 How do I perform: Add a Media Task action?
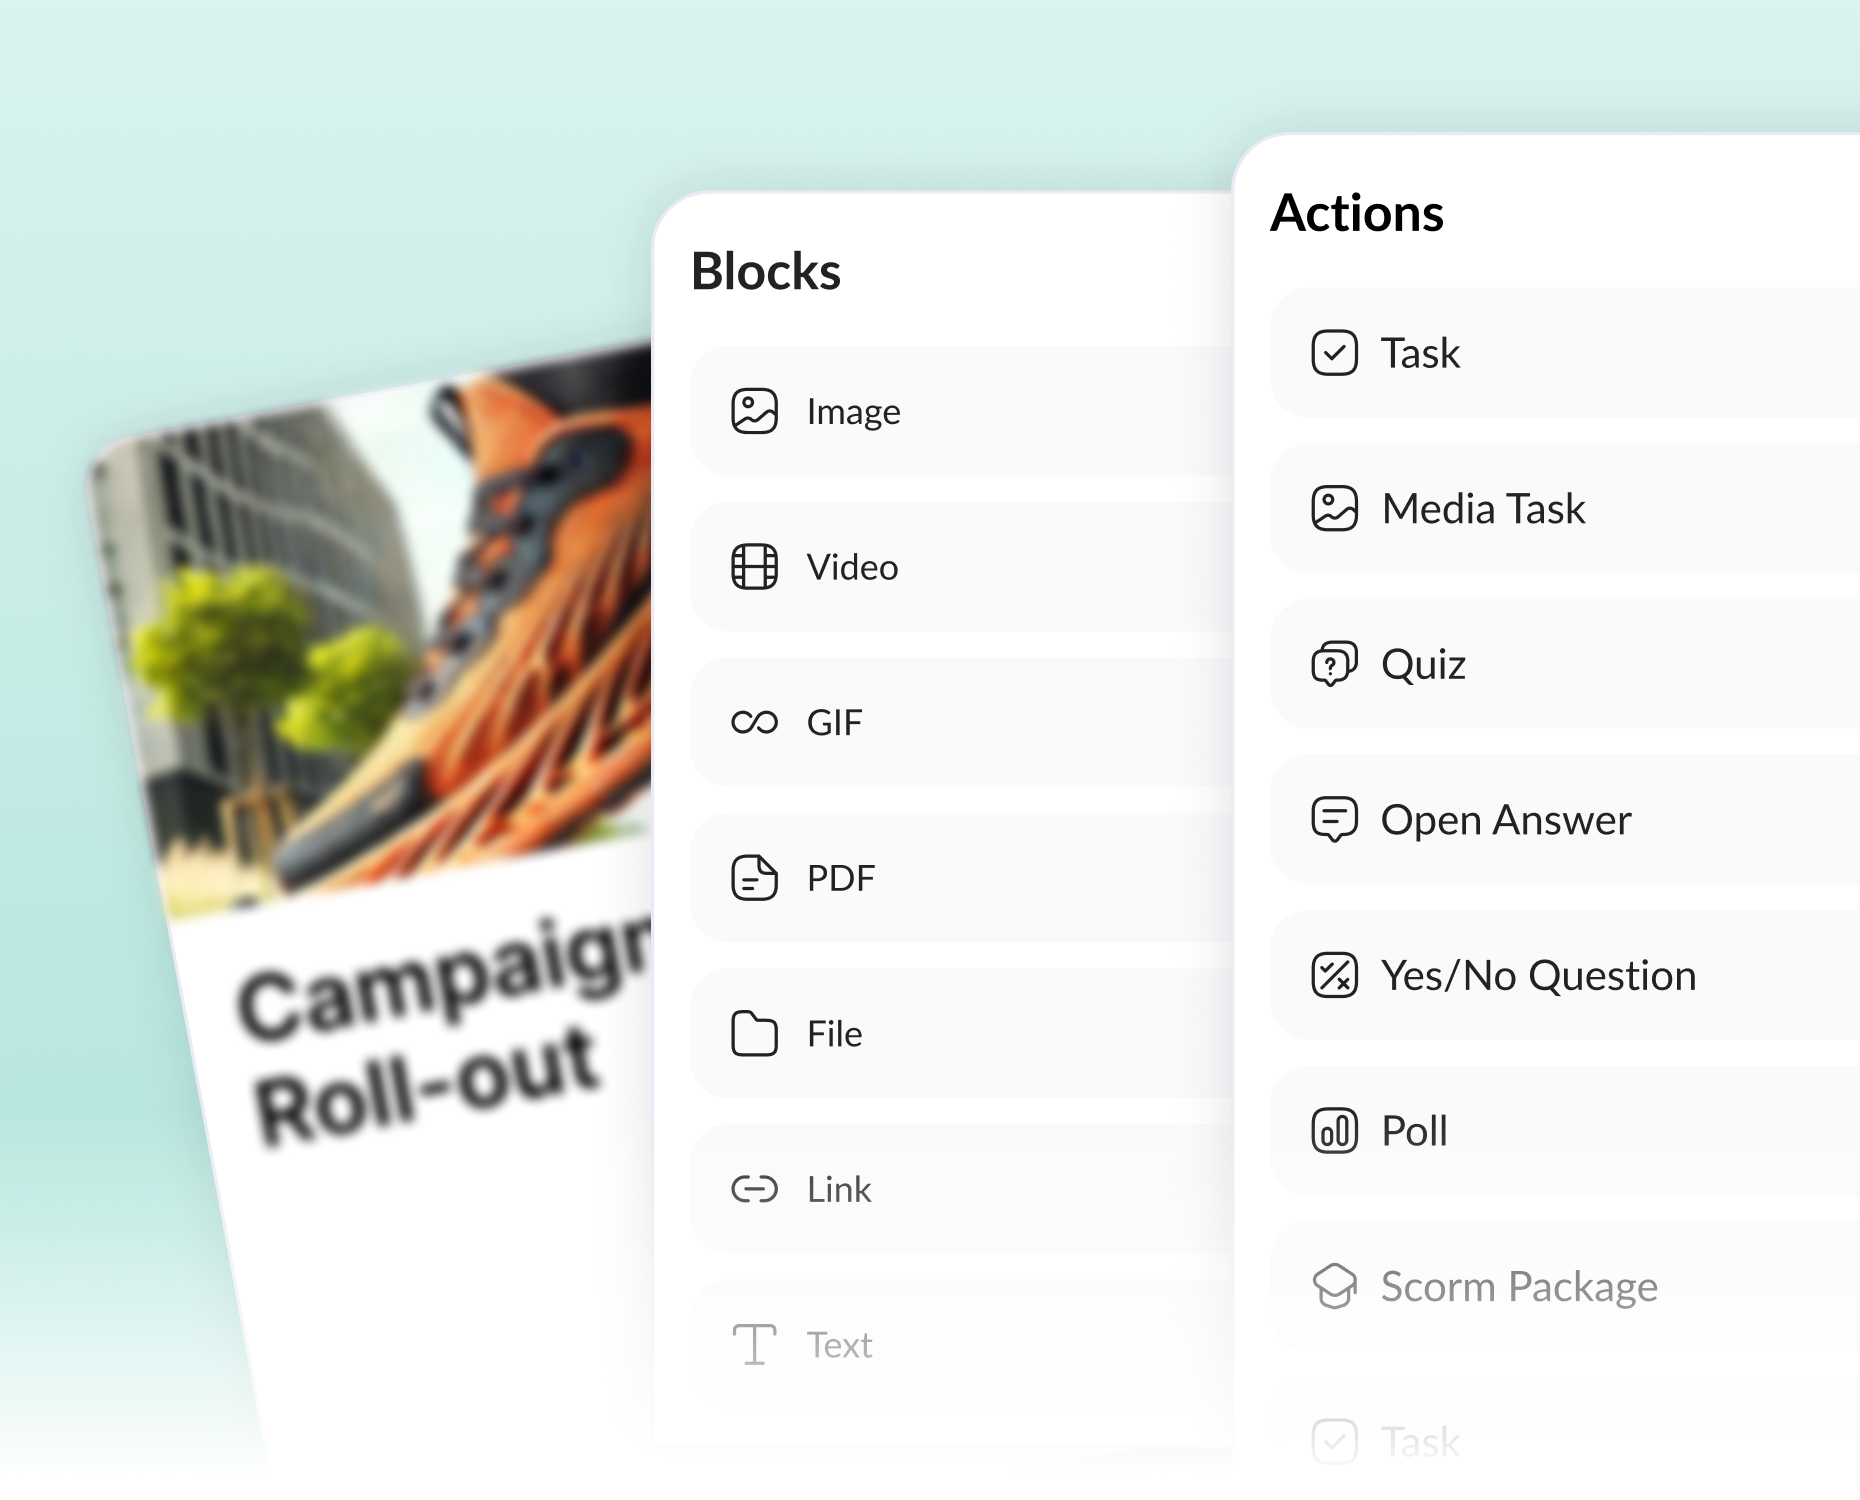pos(1483,509)
